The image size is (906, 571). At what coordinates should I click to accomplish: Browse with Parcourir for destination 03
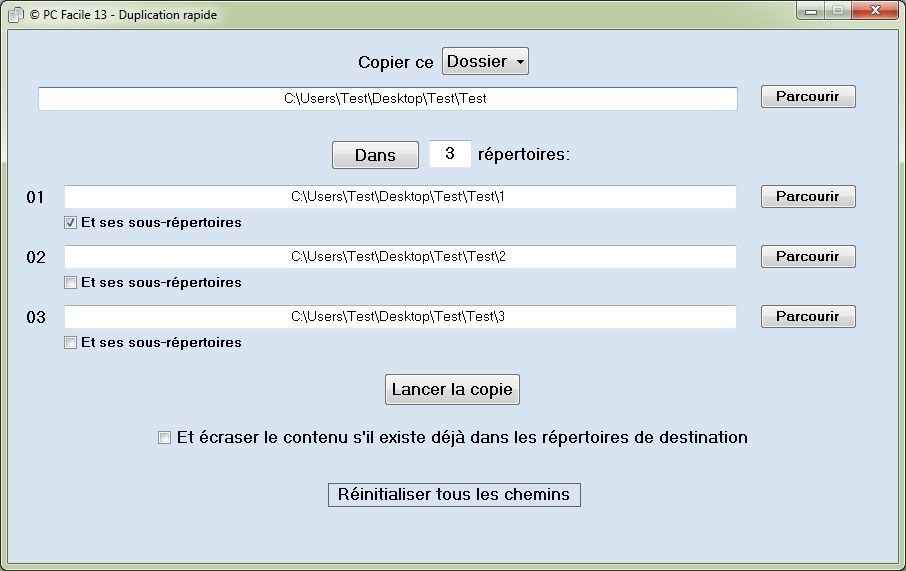click(808, 317)
